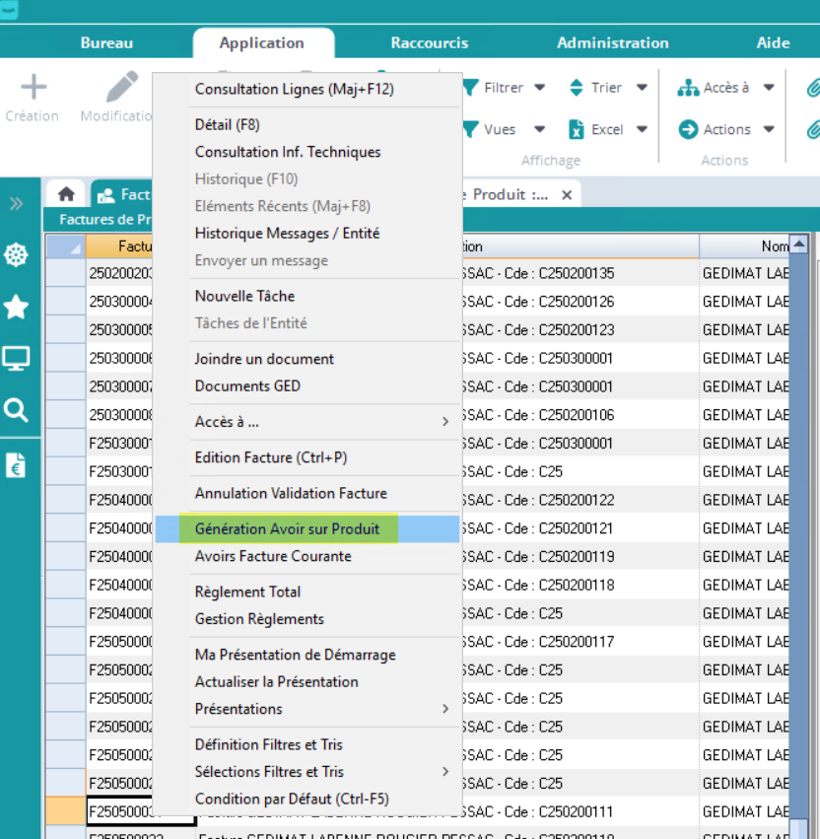This screenshot has width=820, height=839.
Task: Click the monitor icon in sidebar
Action: point(16,359)
